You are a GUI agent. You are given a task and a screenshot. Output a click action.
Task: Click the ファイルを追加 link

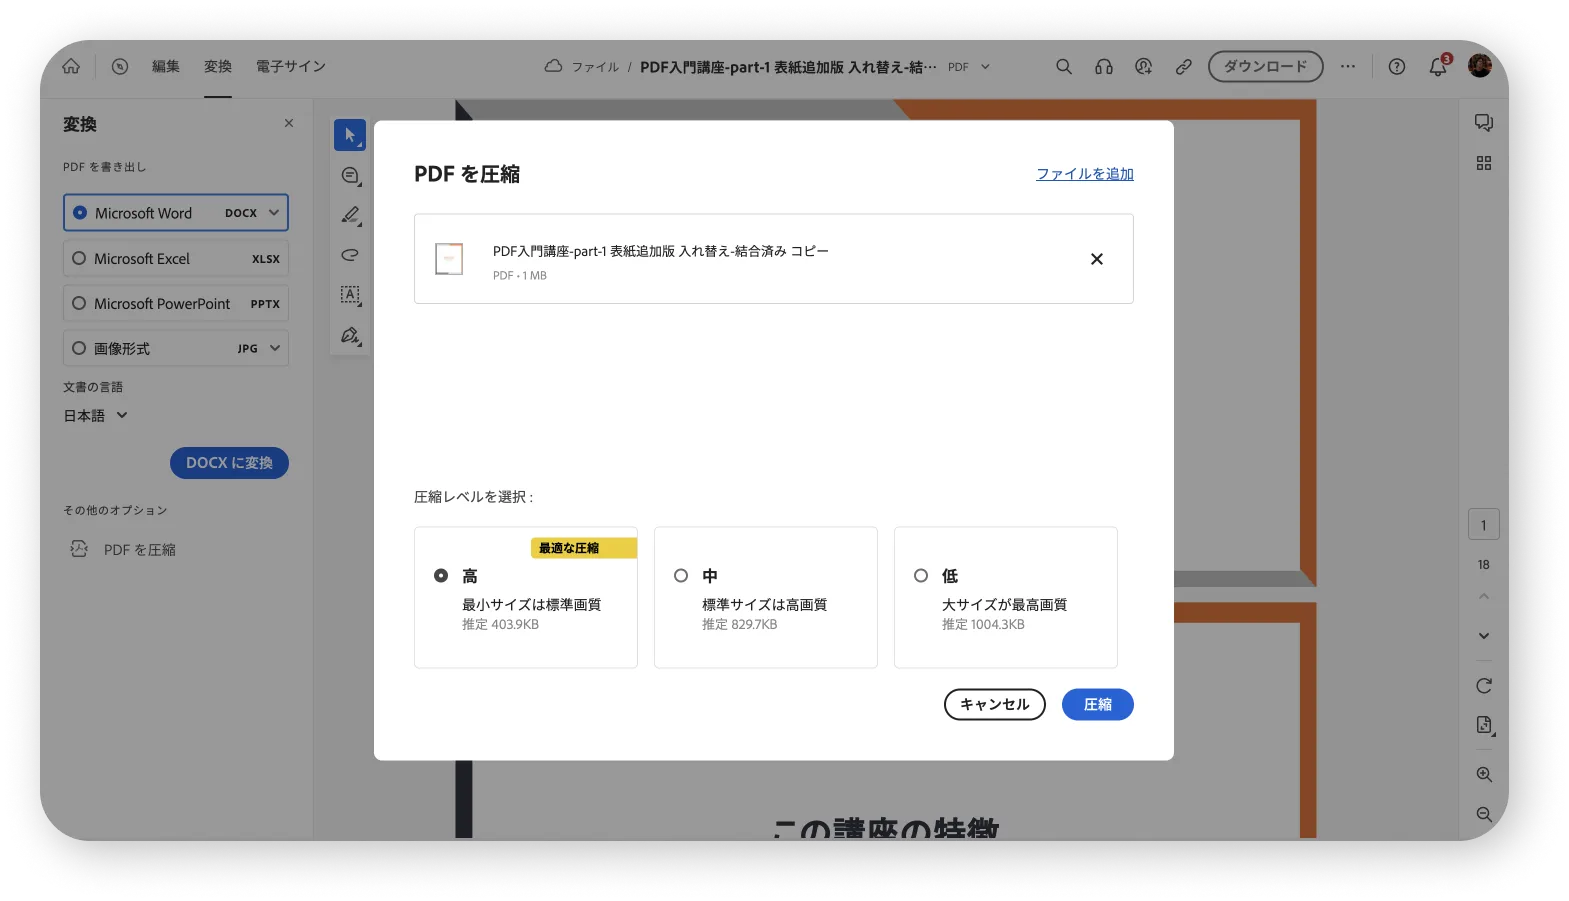tap(1085, 174)
